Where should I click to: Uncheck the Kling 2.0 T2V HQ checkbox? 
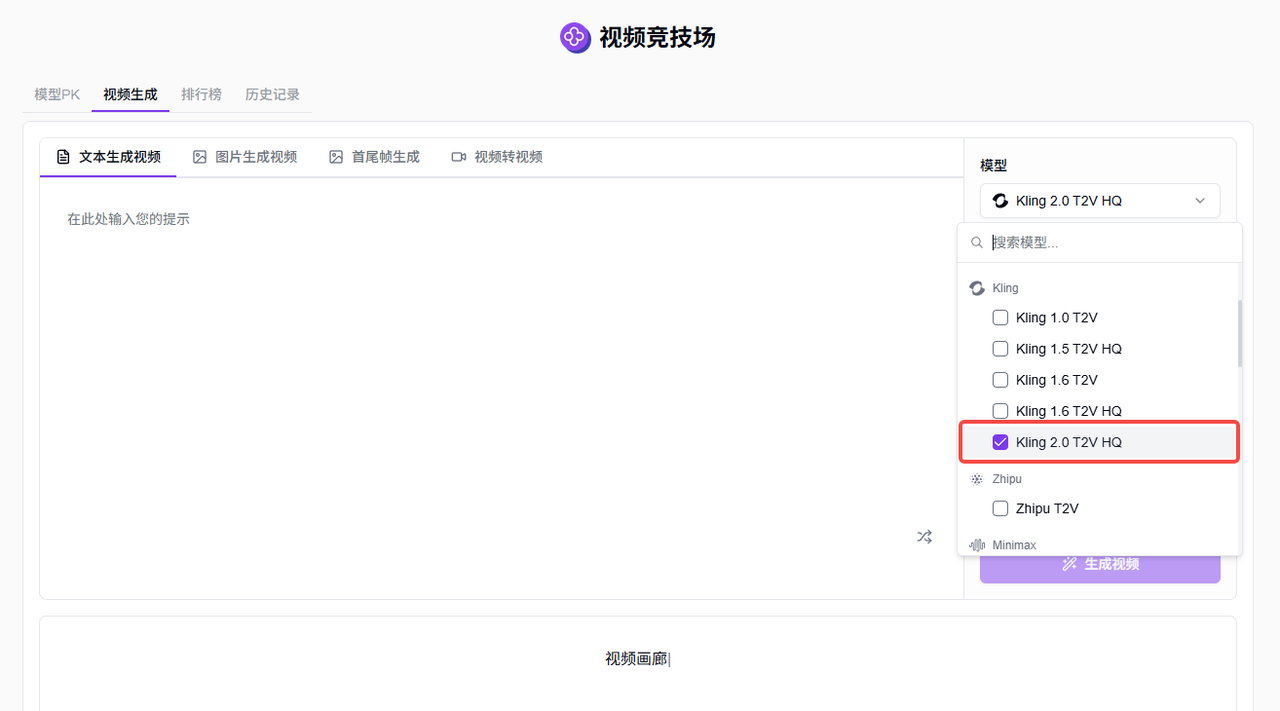[1000, 442]
